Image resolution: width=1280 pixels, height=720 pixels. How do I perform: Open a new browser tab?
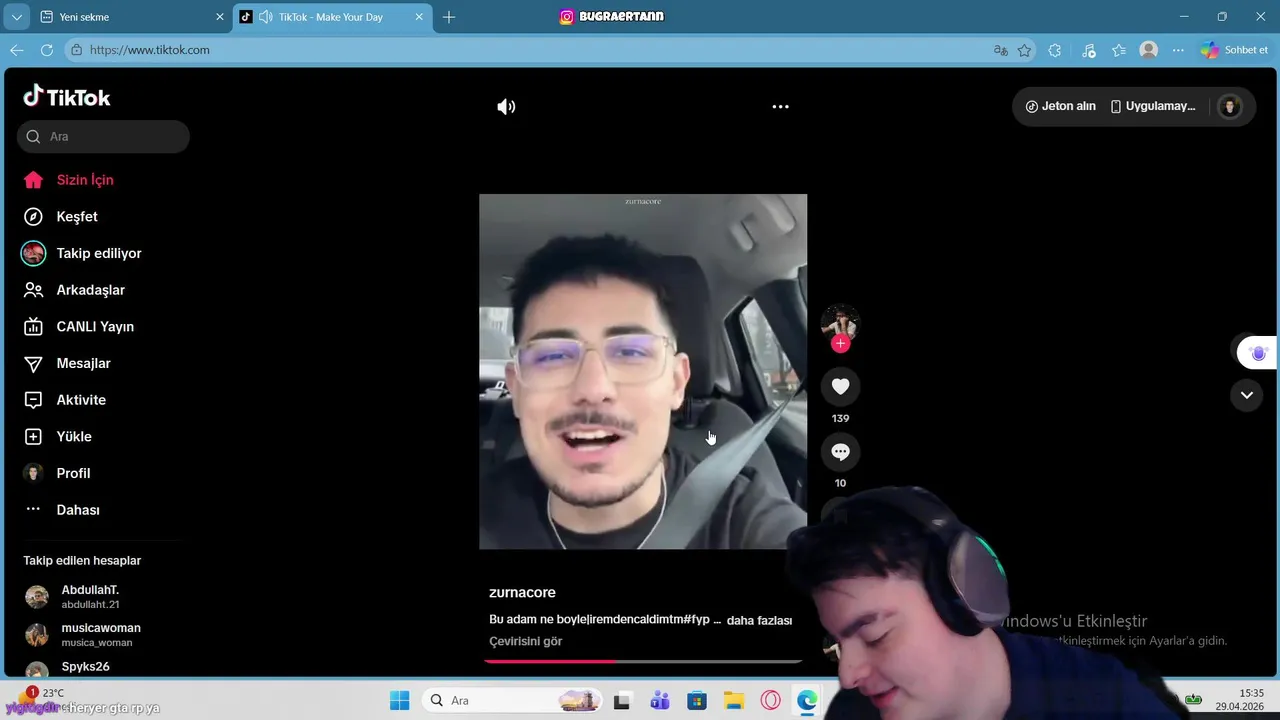click(449, 17)
